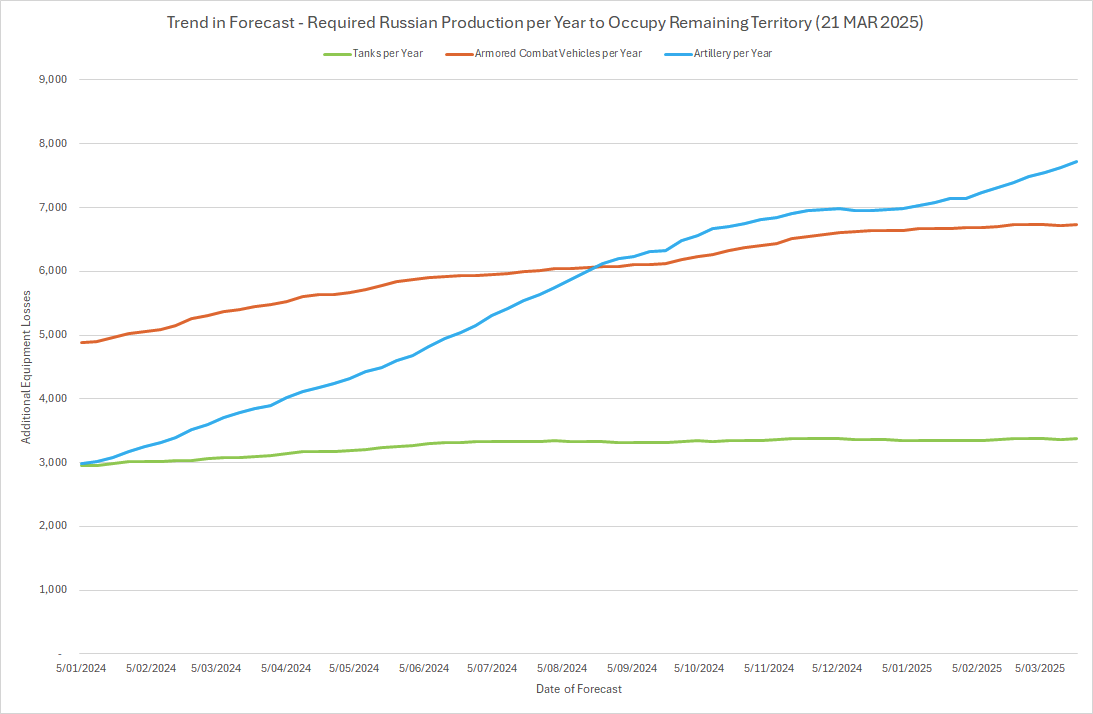Click the right end of the blue Artillery line

coord(1076,161)
